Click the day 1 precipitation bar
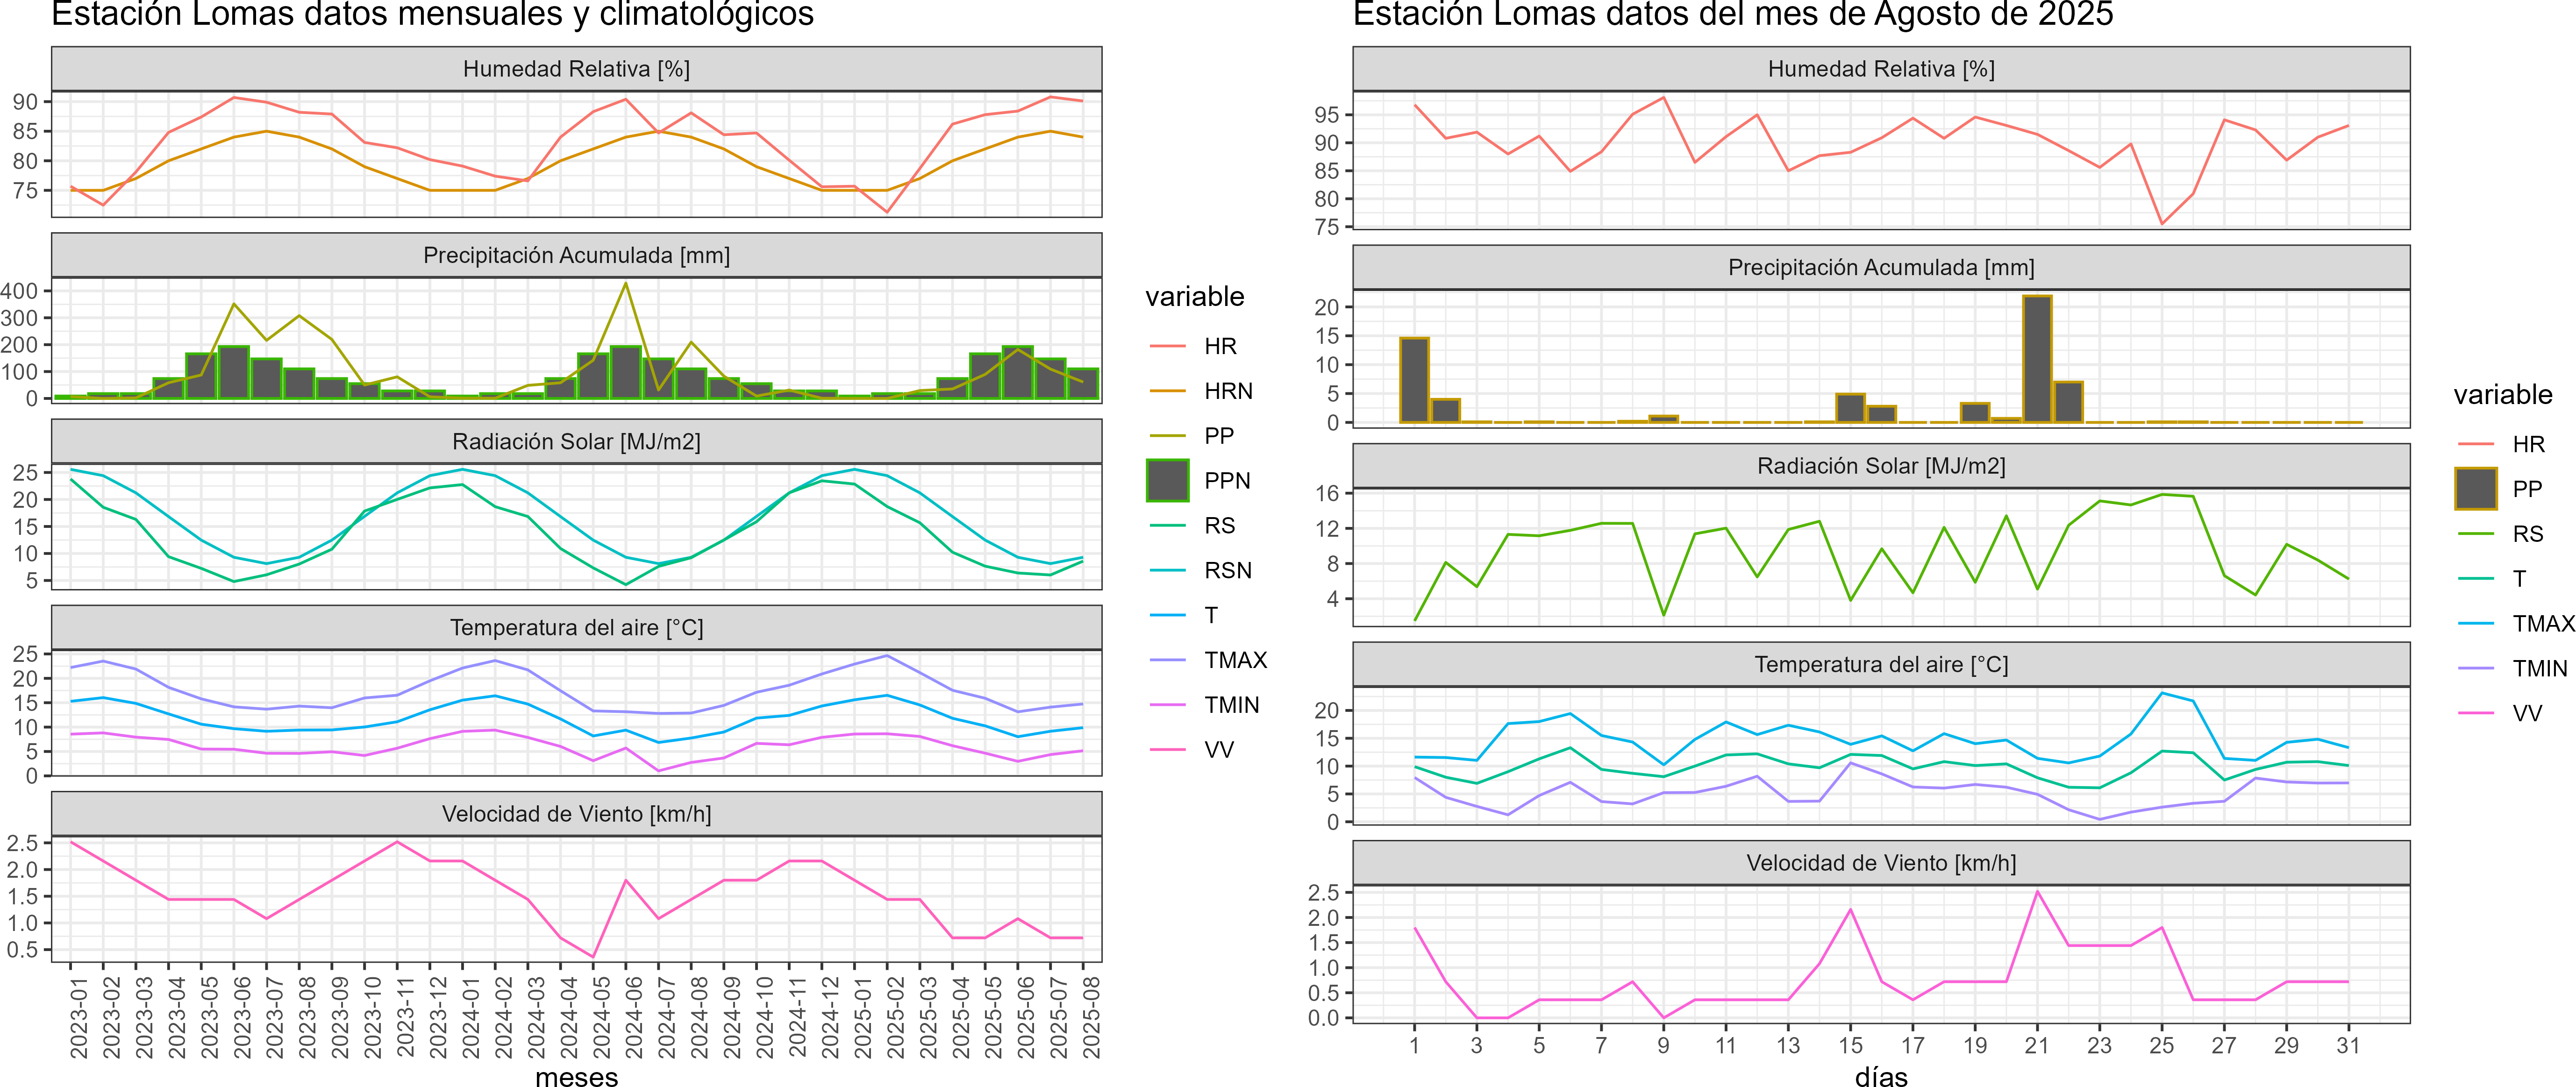2576x1087 pixels. (x=1414, y=380)
